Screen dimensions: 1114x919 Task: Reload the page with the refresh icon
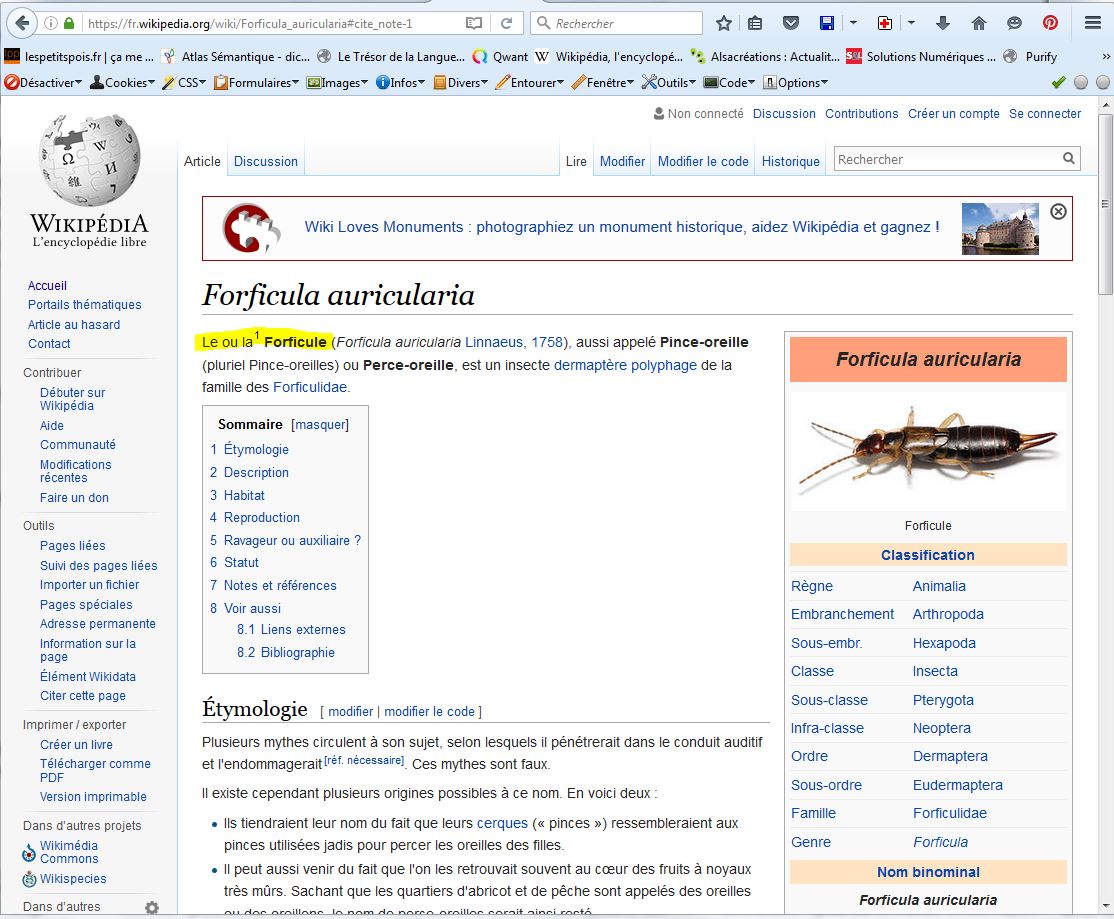coord(507,23)
